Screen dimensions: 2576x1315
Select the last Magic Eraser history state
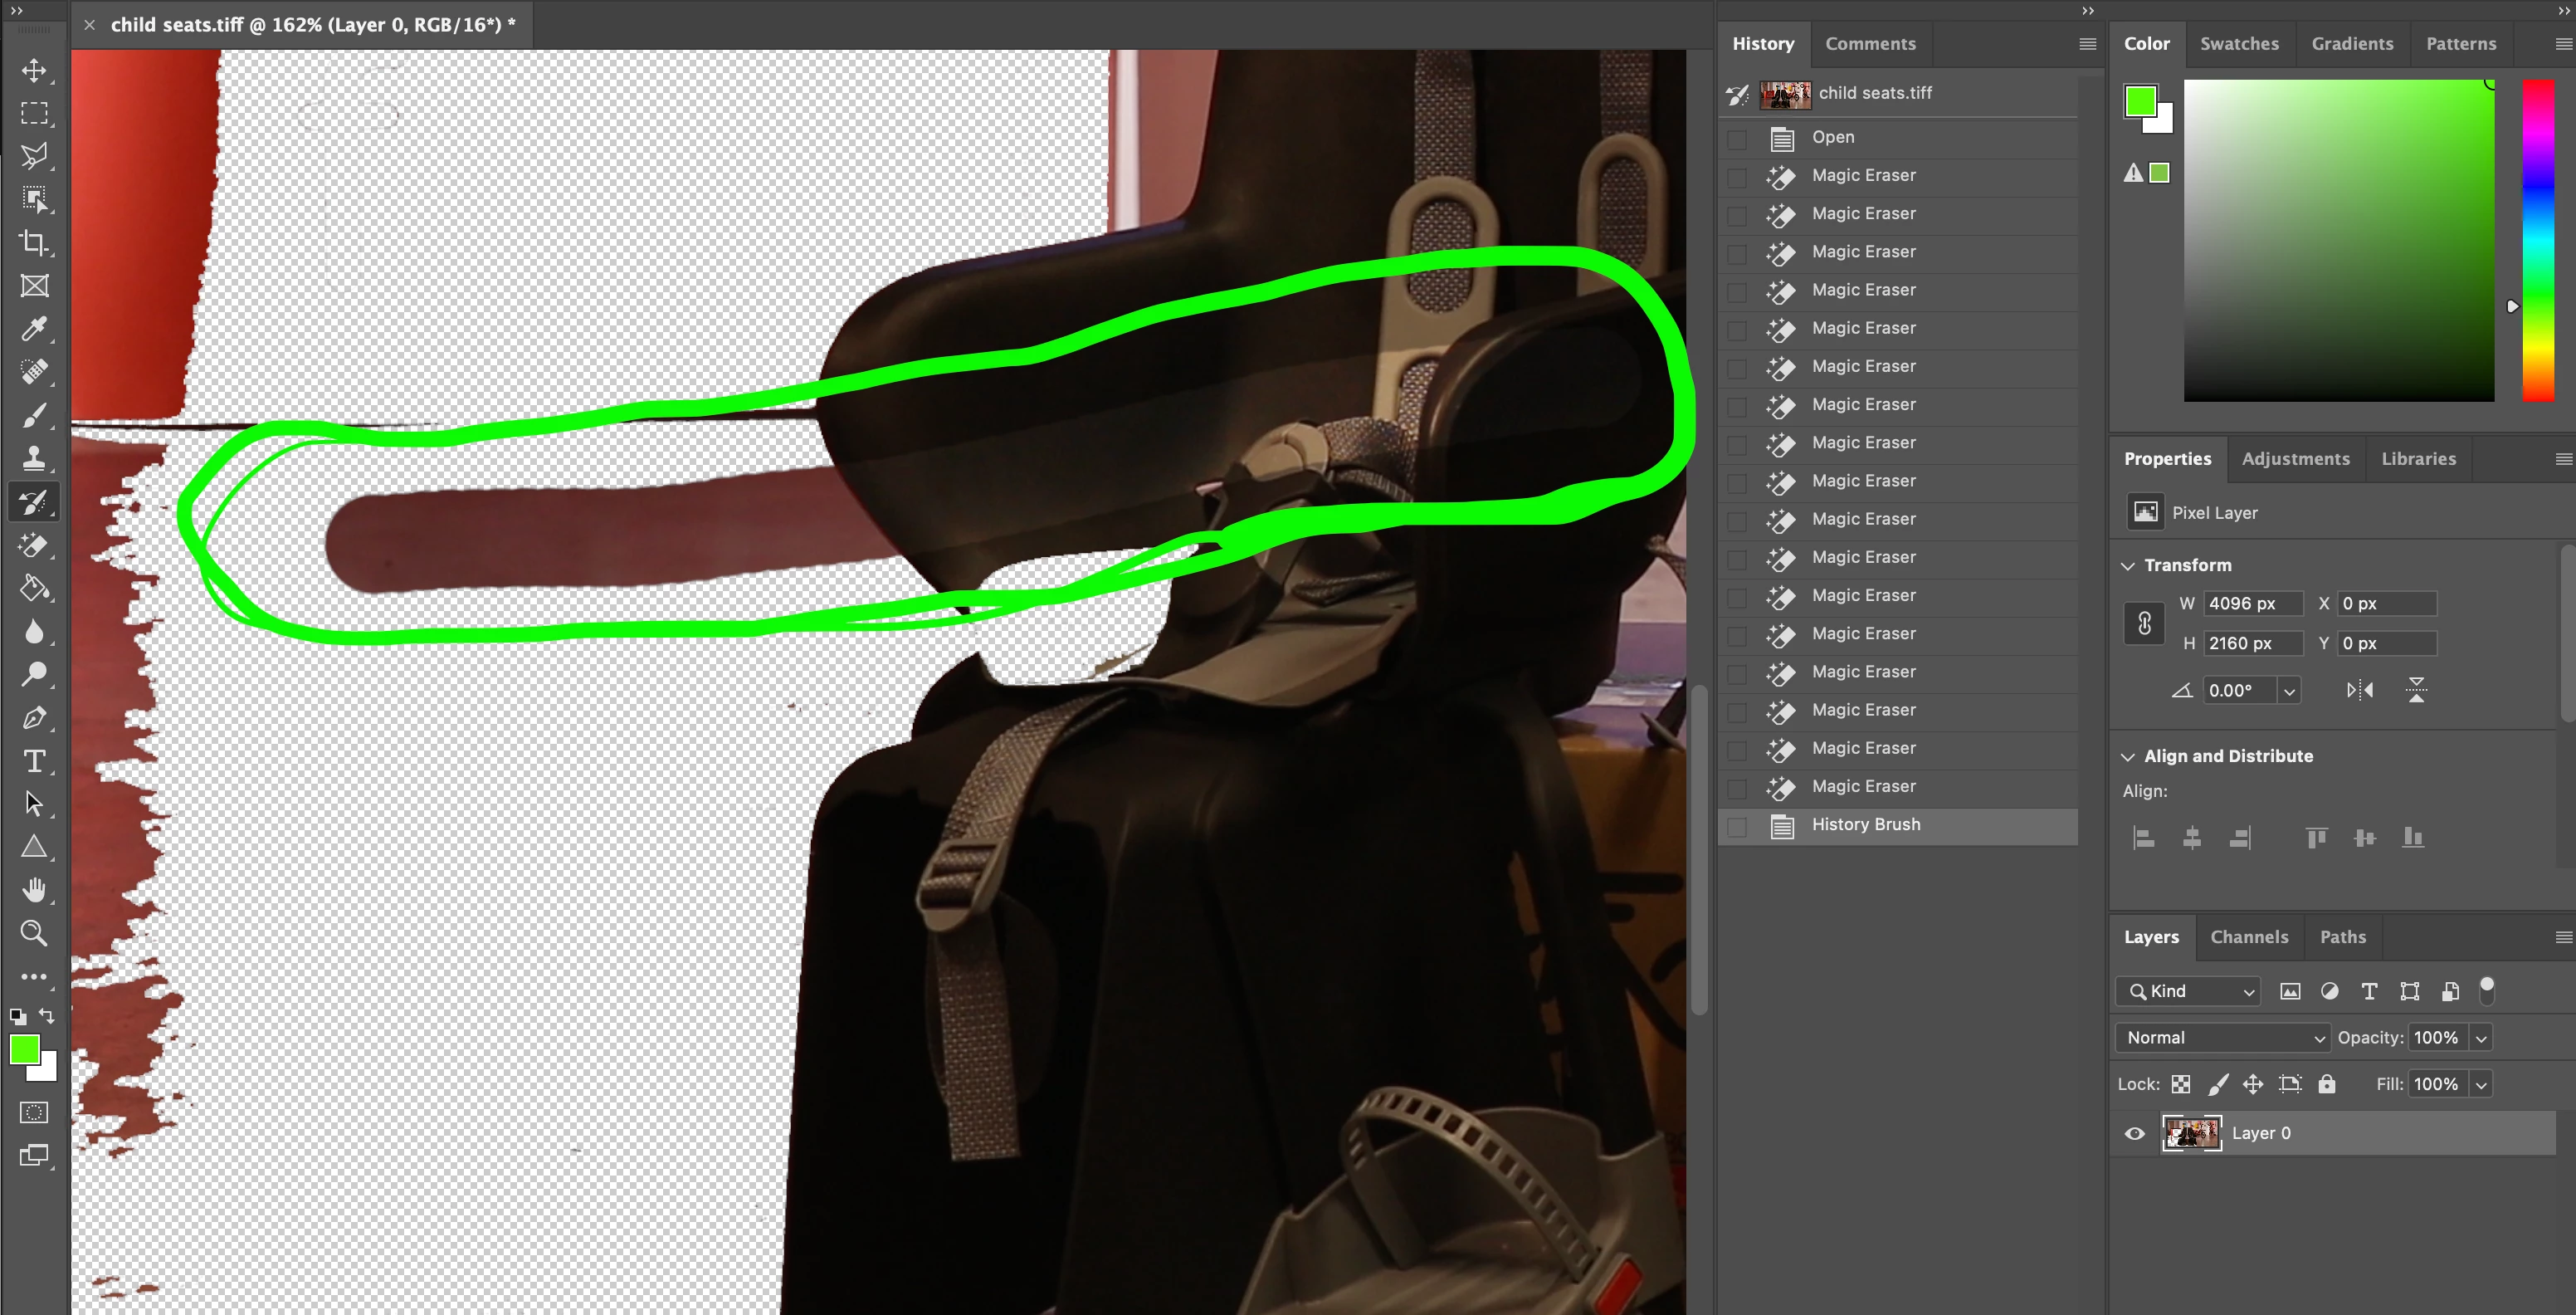point(1863,786)
